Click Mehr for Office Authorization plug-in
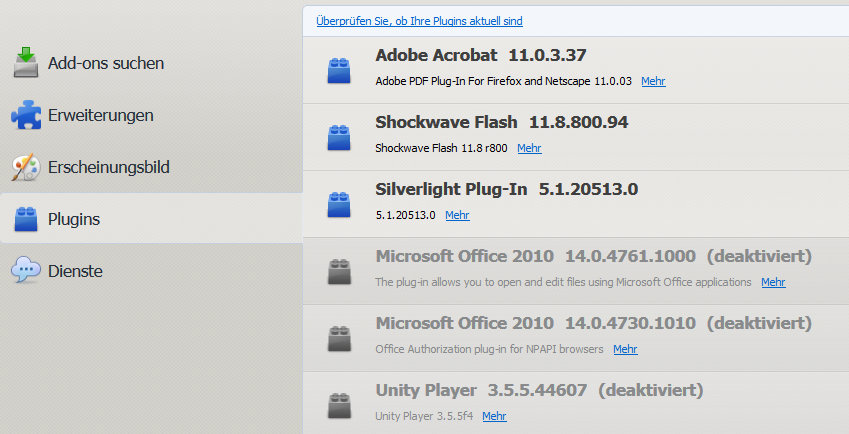This screenshot has width=849, height=434. (625, 349)
